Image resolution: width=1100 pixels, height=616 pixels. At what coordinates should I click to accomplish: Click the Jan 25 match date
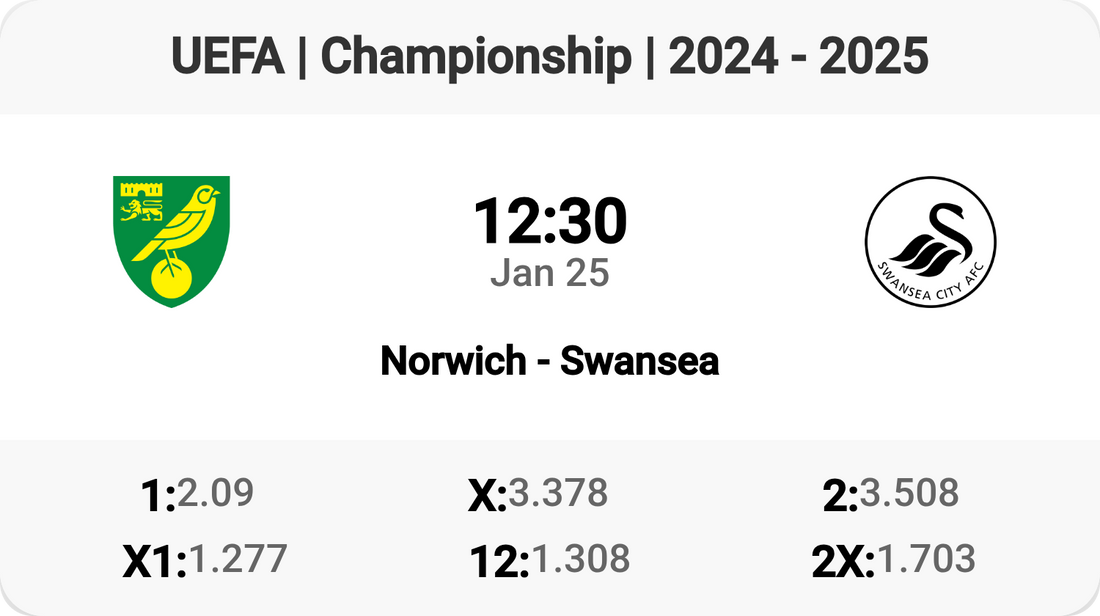pos(550,272)
